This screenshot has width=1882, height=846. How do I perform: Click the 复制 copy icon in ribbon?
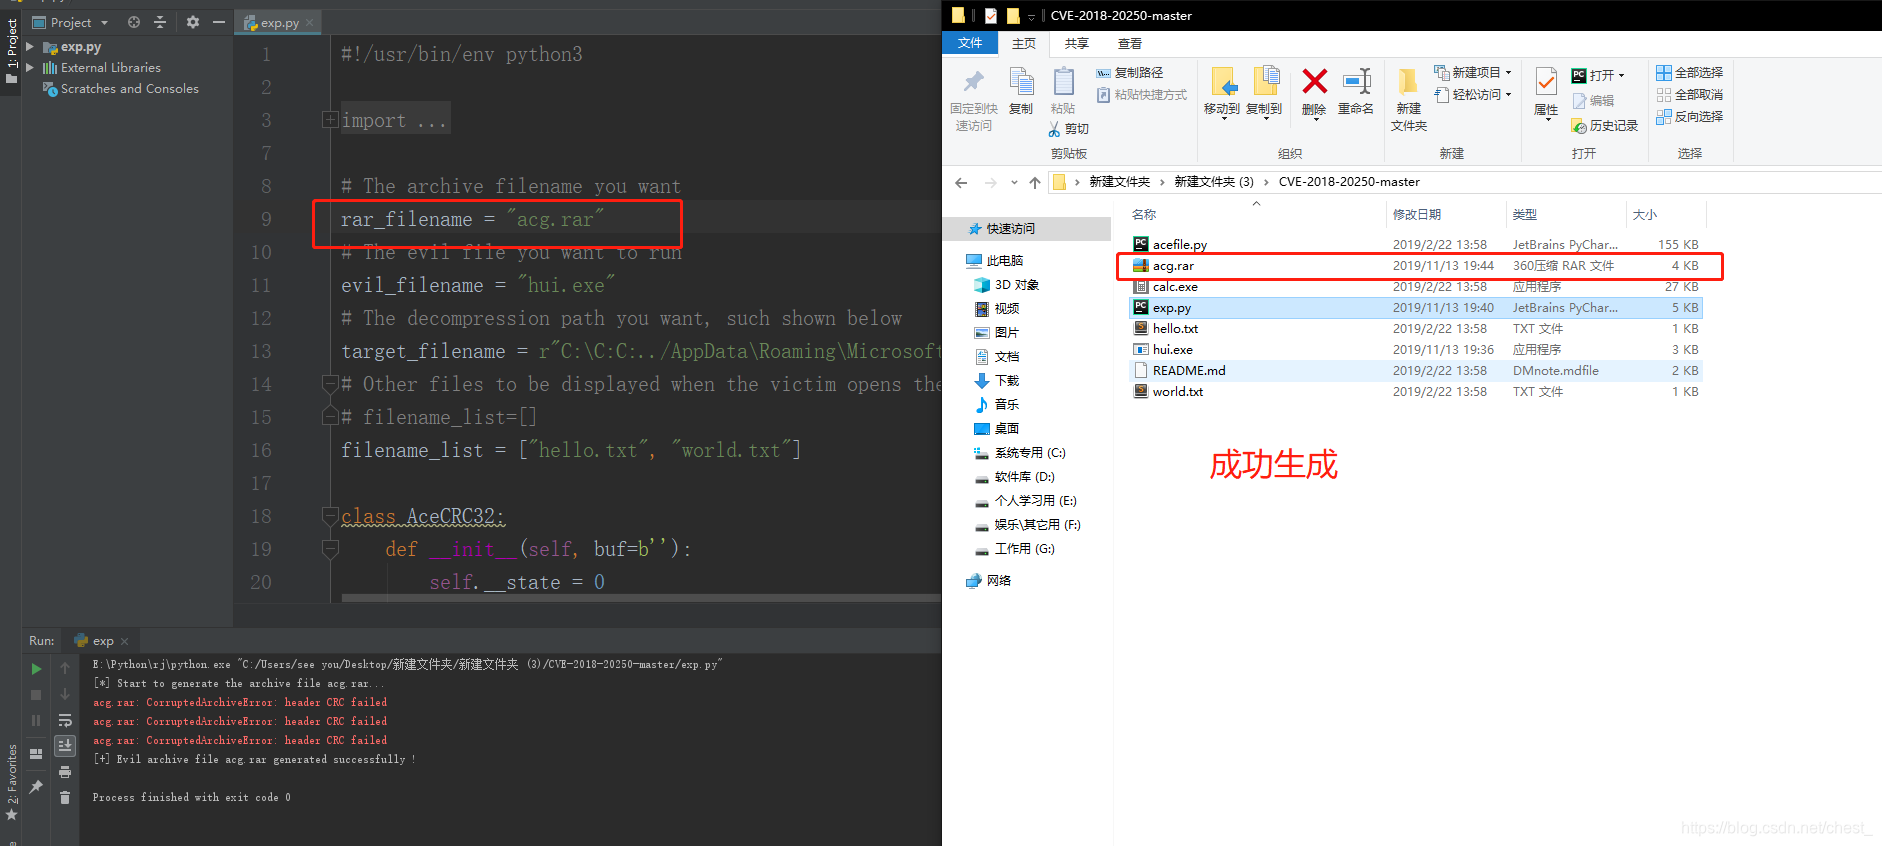pyautogui.click(x=1021, y=81)
